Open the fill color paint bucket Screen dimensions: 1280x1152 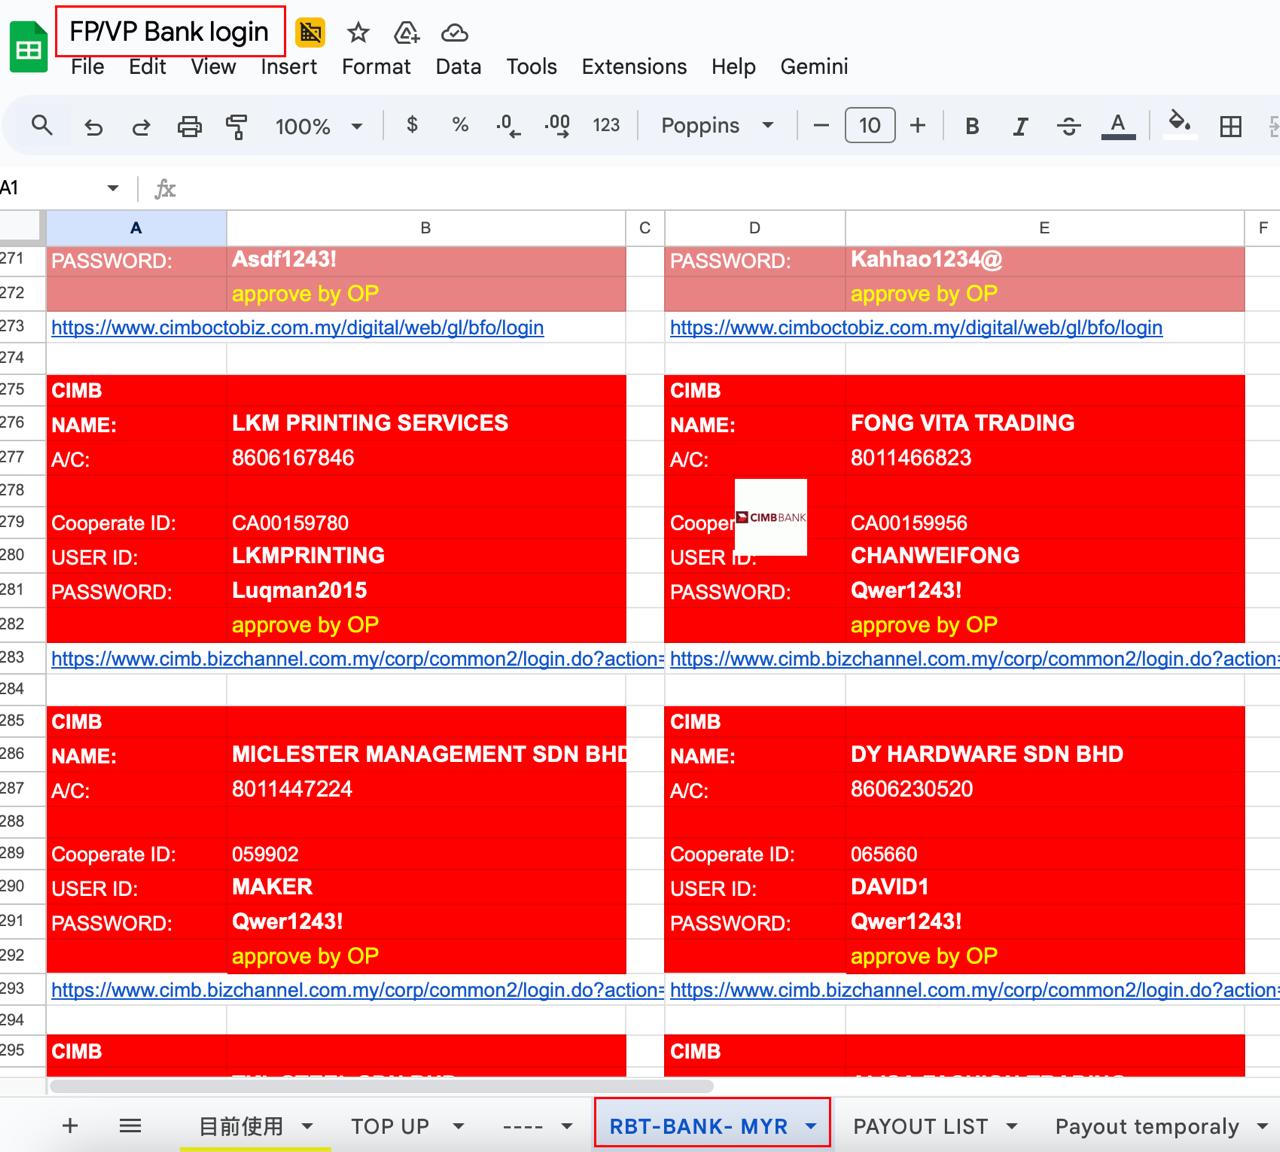pyautogui.click(x=1180, y=124)
